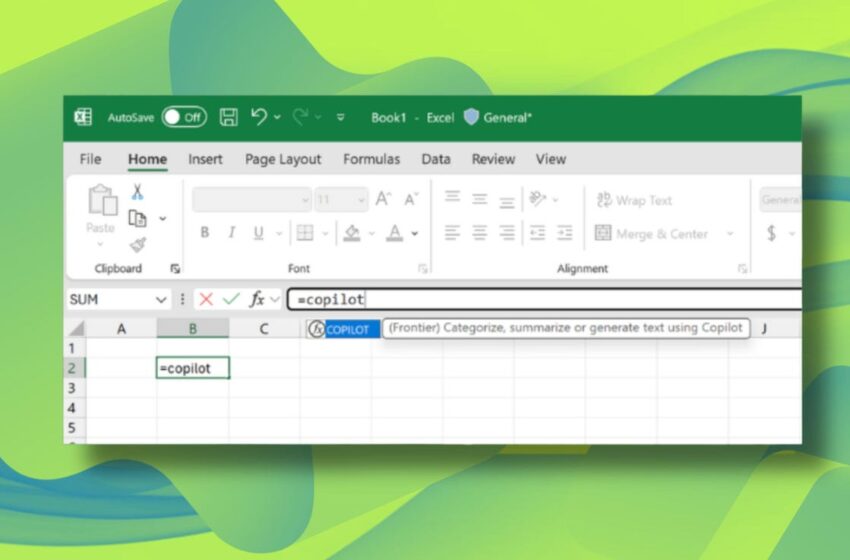Click the Insert Function fx icon
Image resolution: width=850 pixels, height=560 pixels.
pos(257,299)
